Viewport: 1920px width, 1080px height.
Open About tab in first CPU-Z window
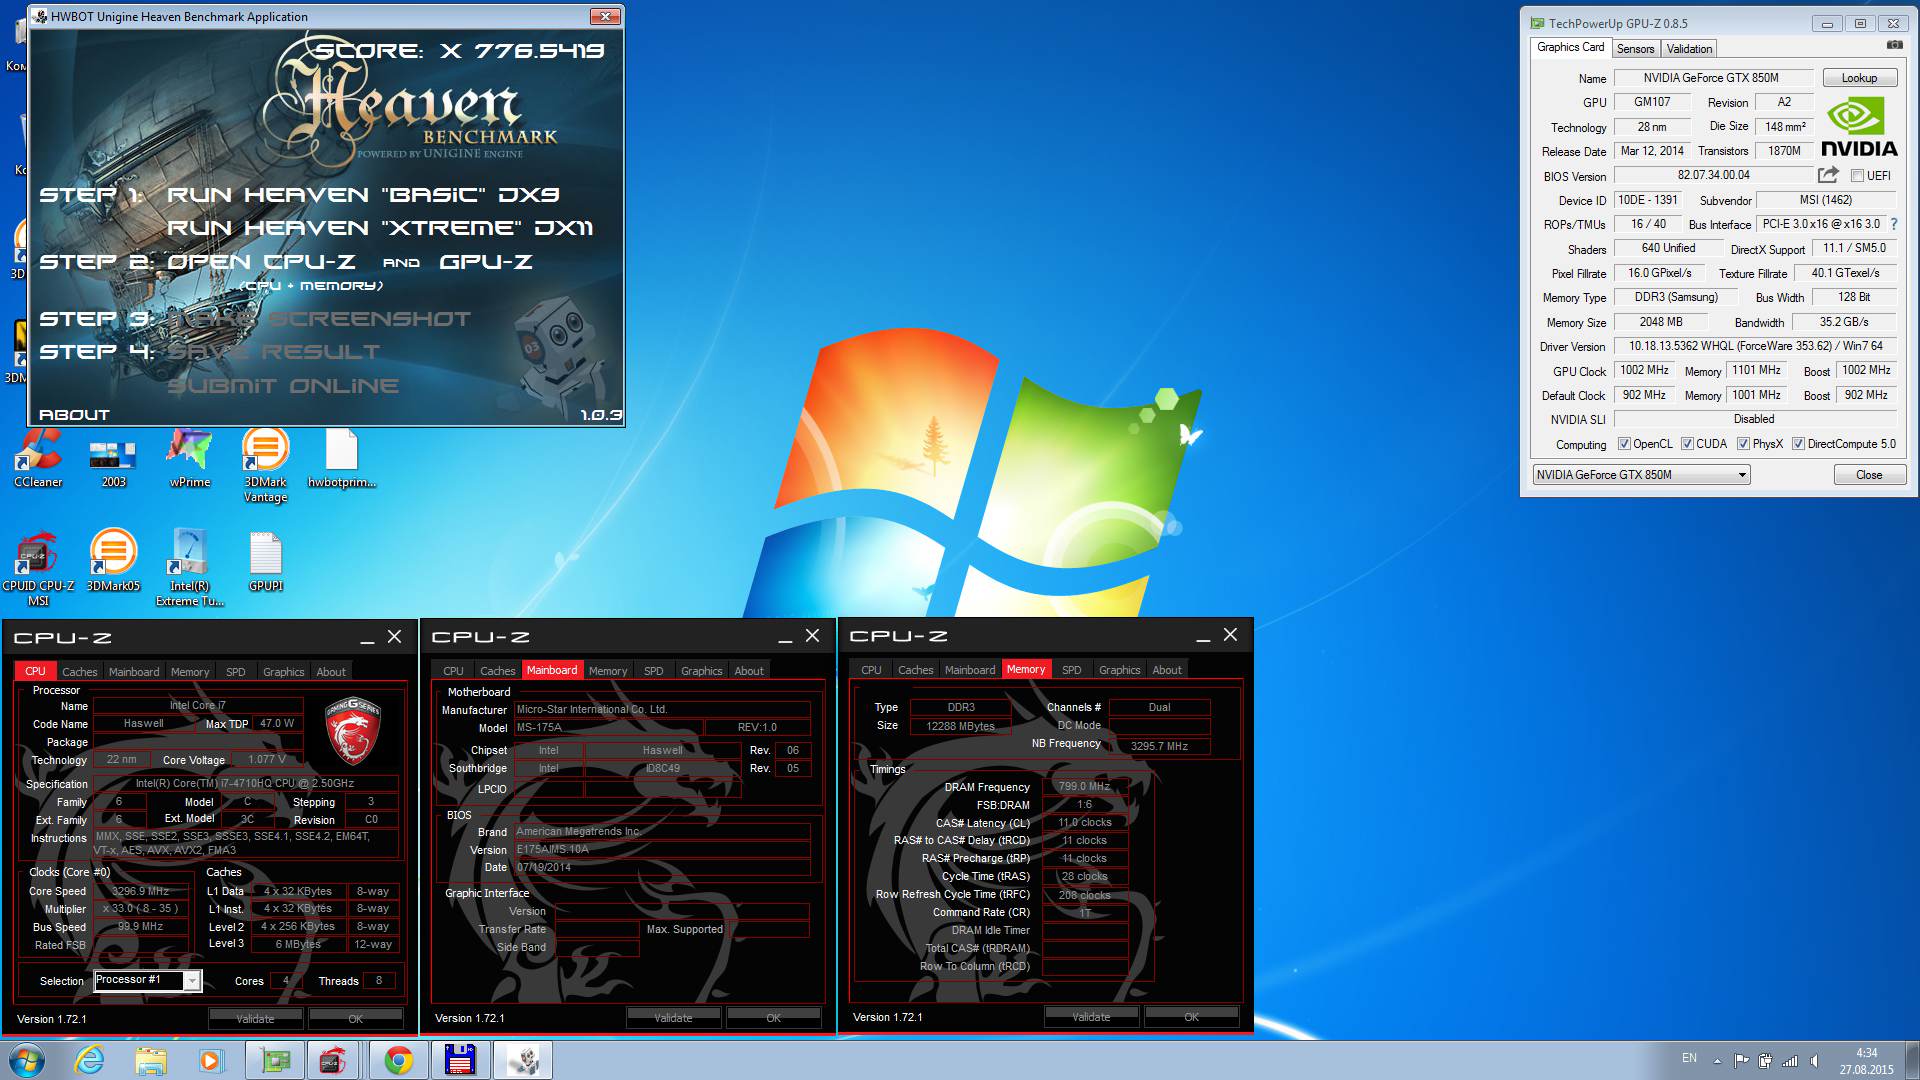click(331, 672)
